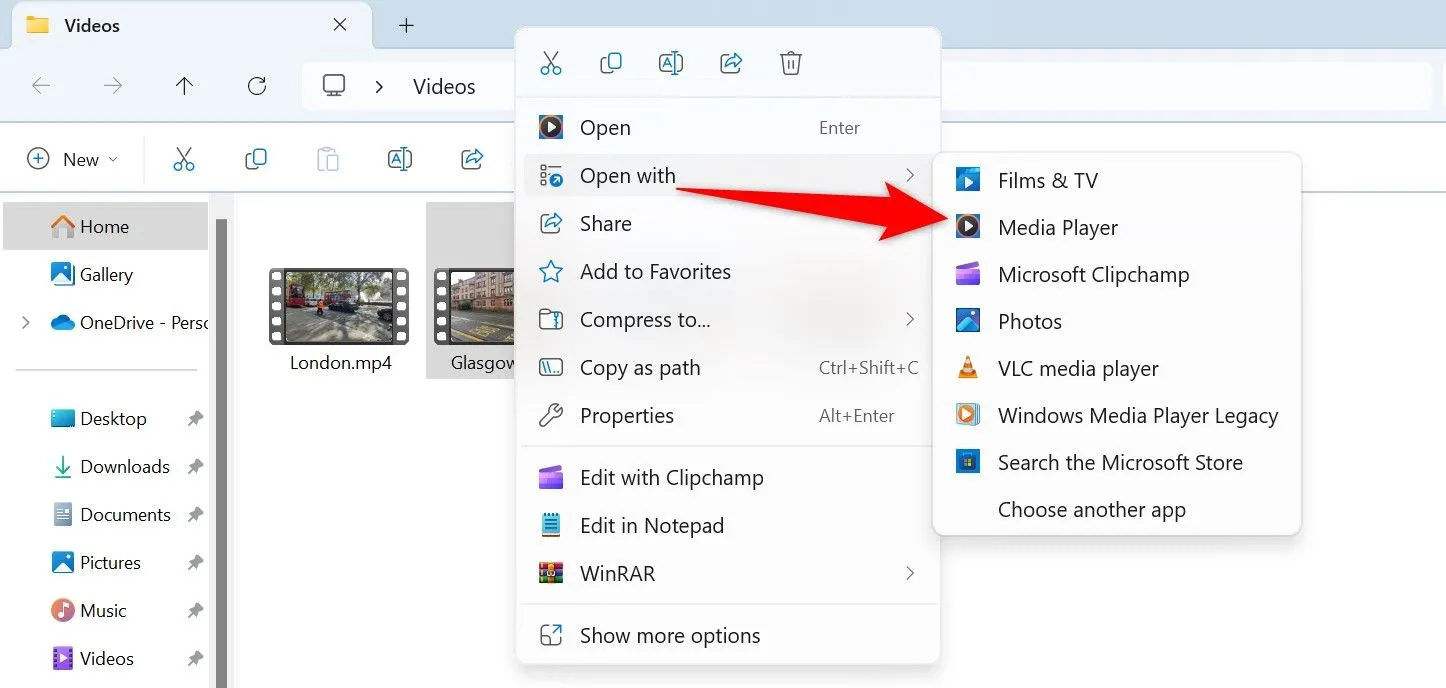The height and width of the screenshot is (688, 1446).
Task: Go up one folder level
Action: click(184, 86)
